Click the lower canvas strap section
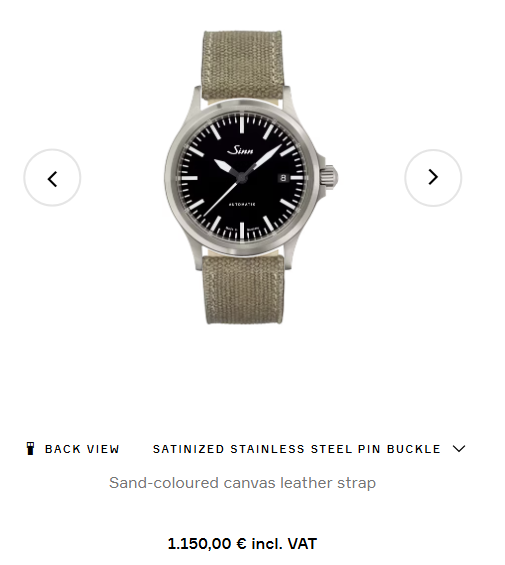 tap(243, 289)
